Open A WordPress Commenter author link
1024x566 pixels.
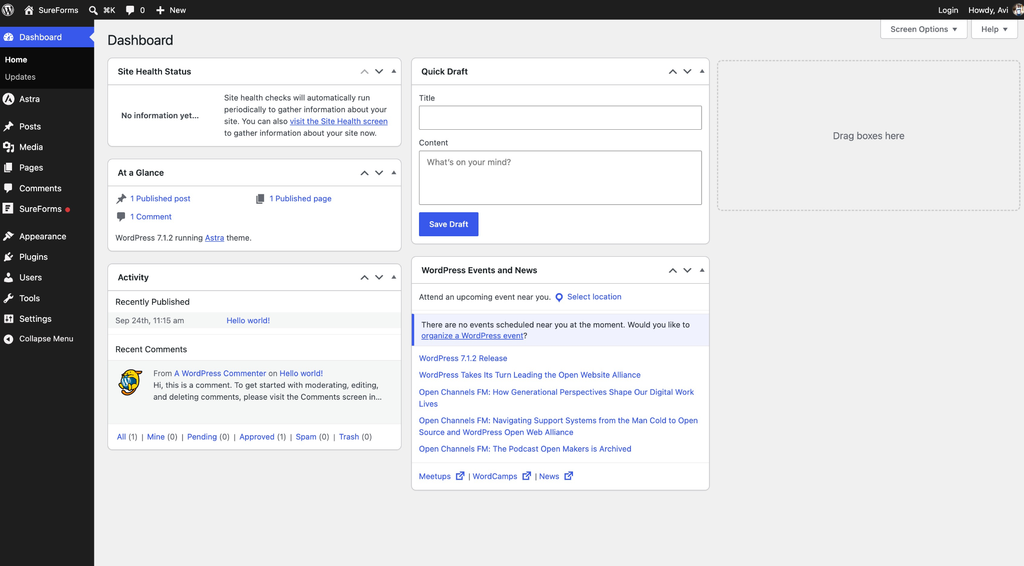pyautogui.click(x=220, y=373)
